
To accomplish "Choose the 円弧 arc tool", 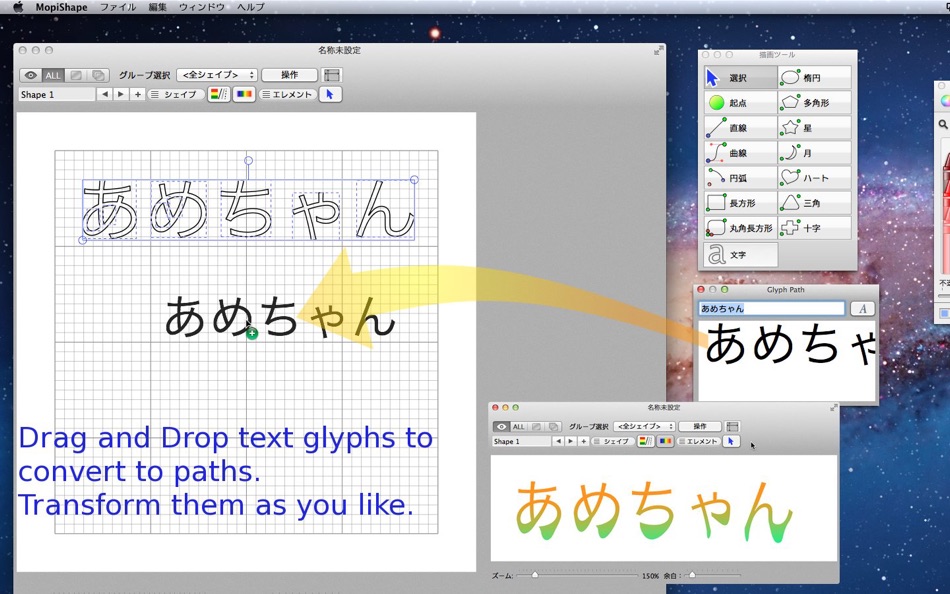I will pyautogui.click(x=740, y=178).
